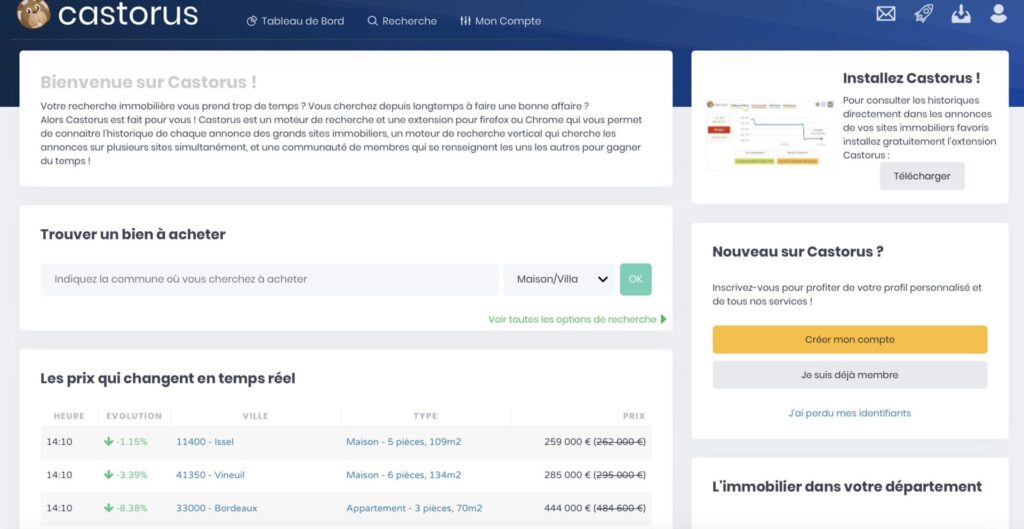Screen dimensions: 1024x529
Task: Click the rocket icon in header
Action: [x=923, y=13]
